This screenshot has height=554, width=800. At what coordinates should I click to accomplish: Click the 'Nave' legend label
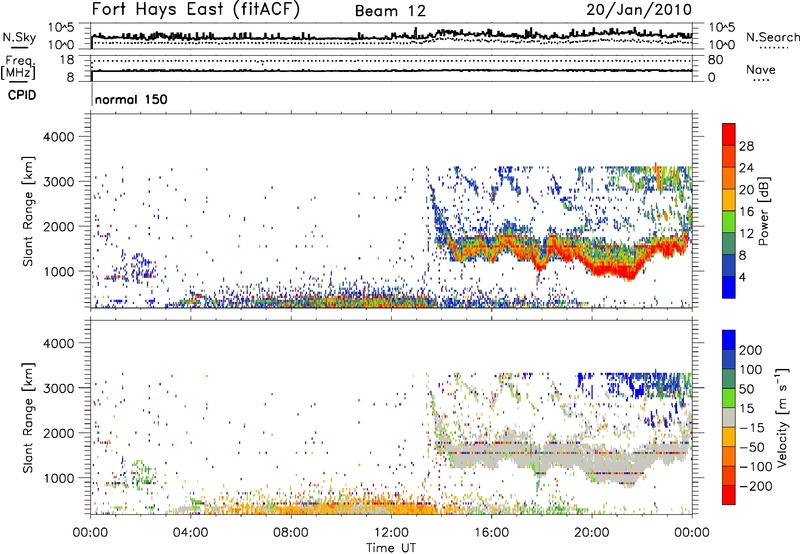(761, 69)
